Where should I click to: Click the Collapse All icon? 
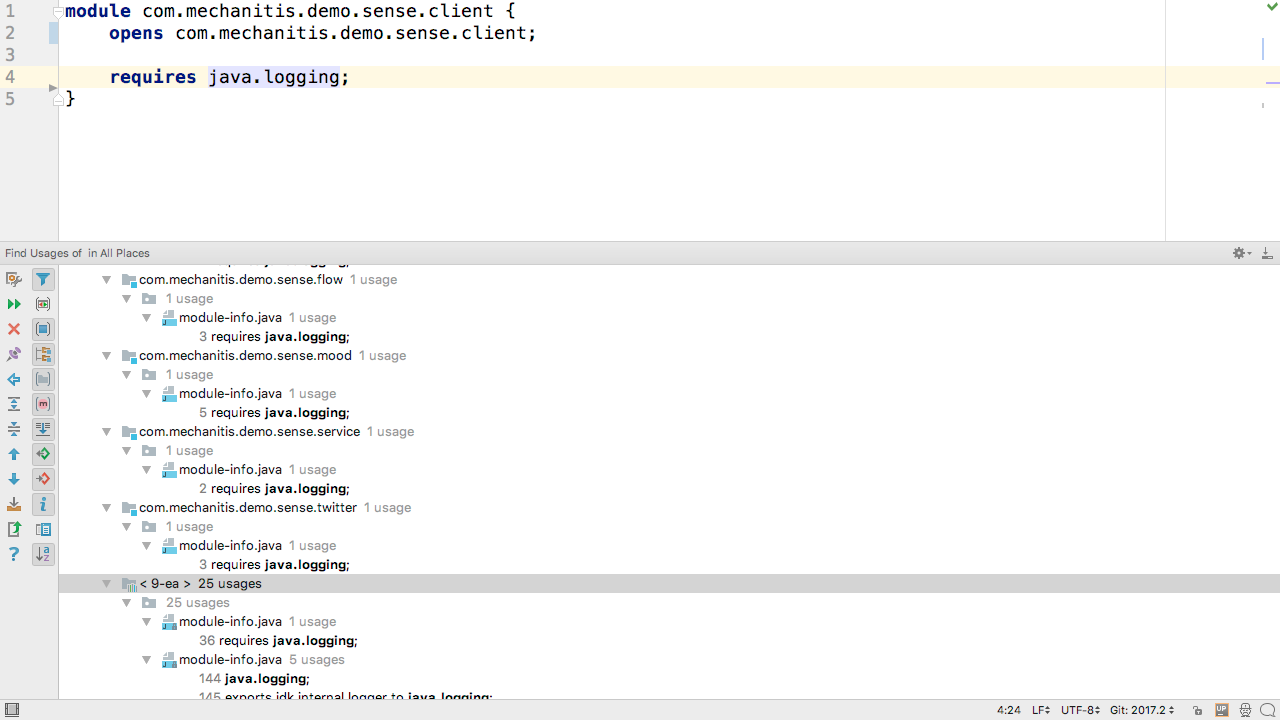click(x=14, y=429)
